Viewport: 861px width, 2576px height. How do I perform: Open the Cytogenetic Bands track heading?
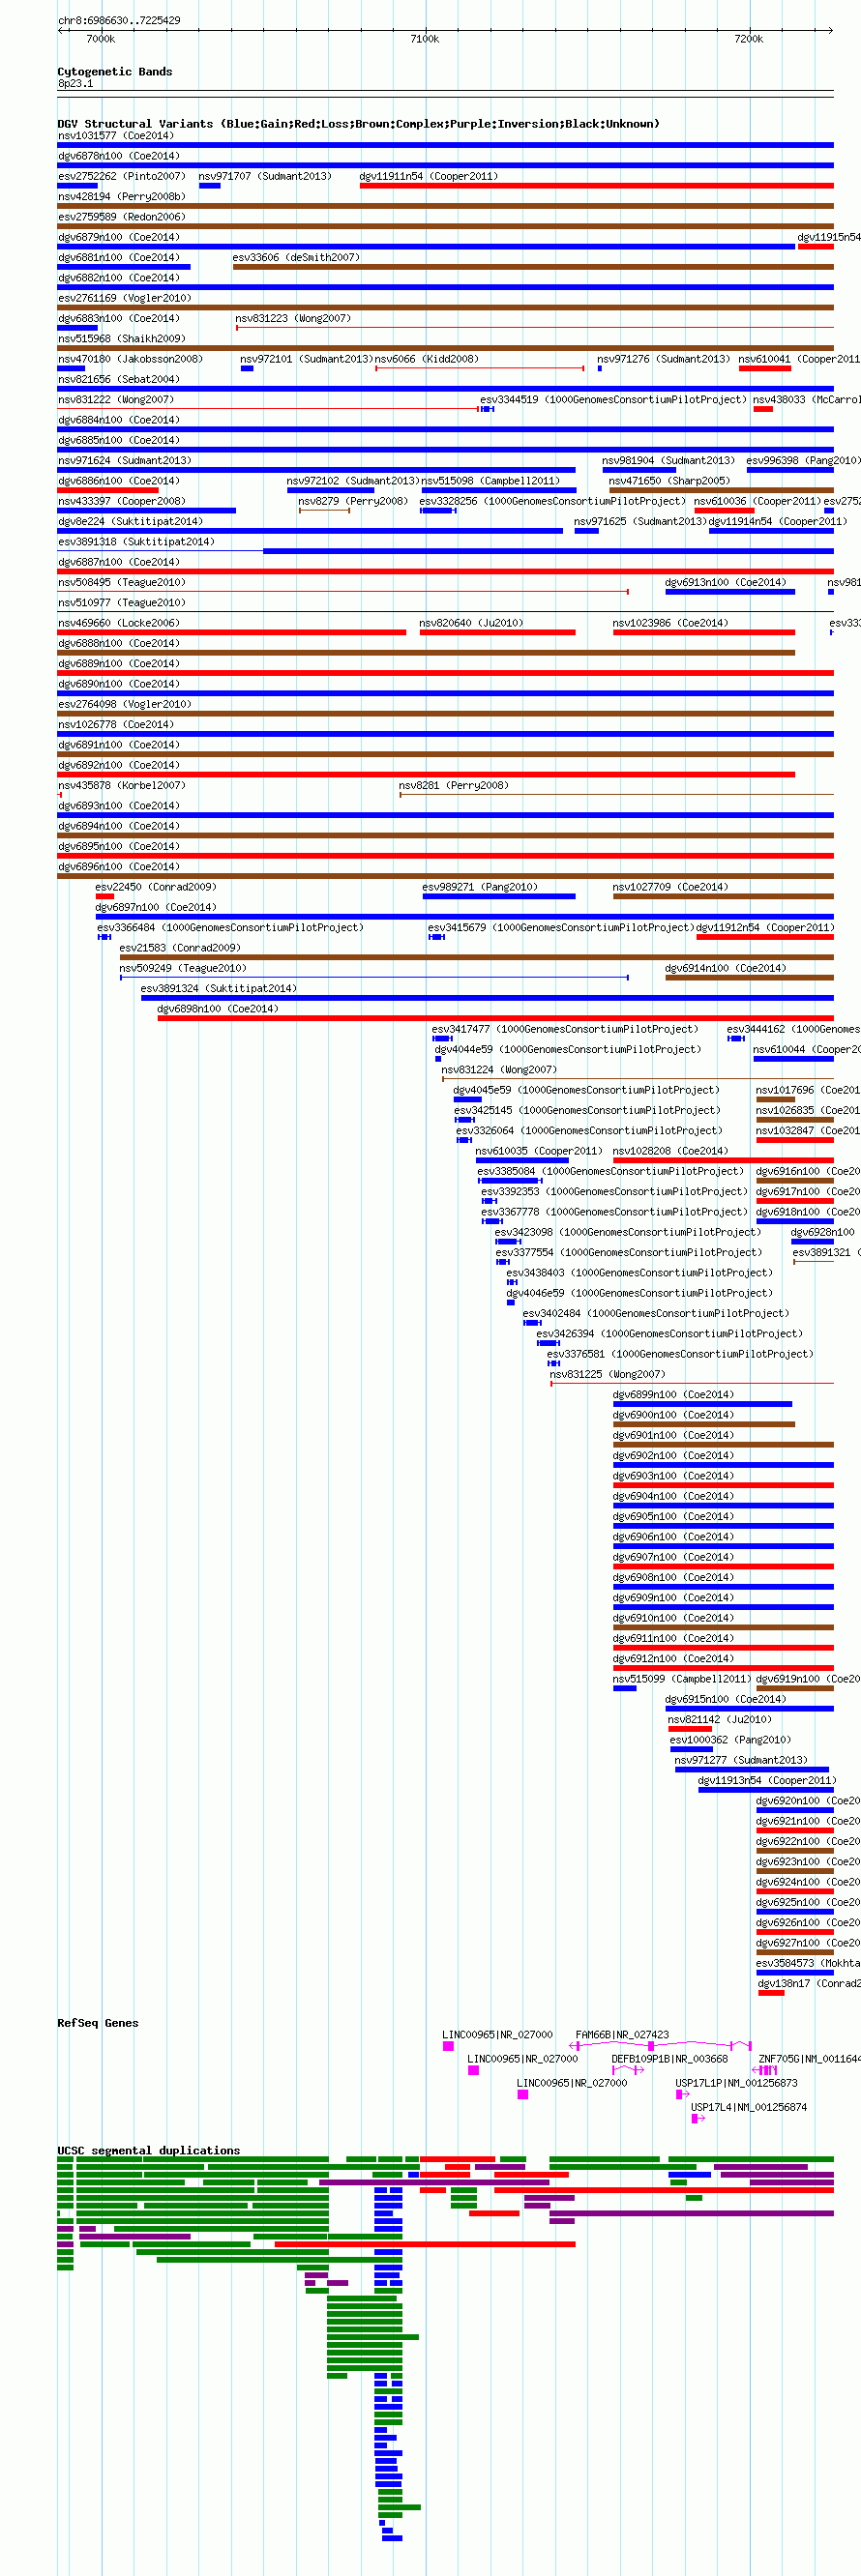coord(115,72)
